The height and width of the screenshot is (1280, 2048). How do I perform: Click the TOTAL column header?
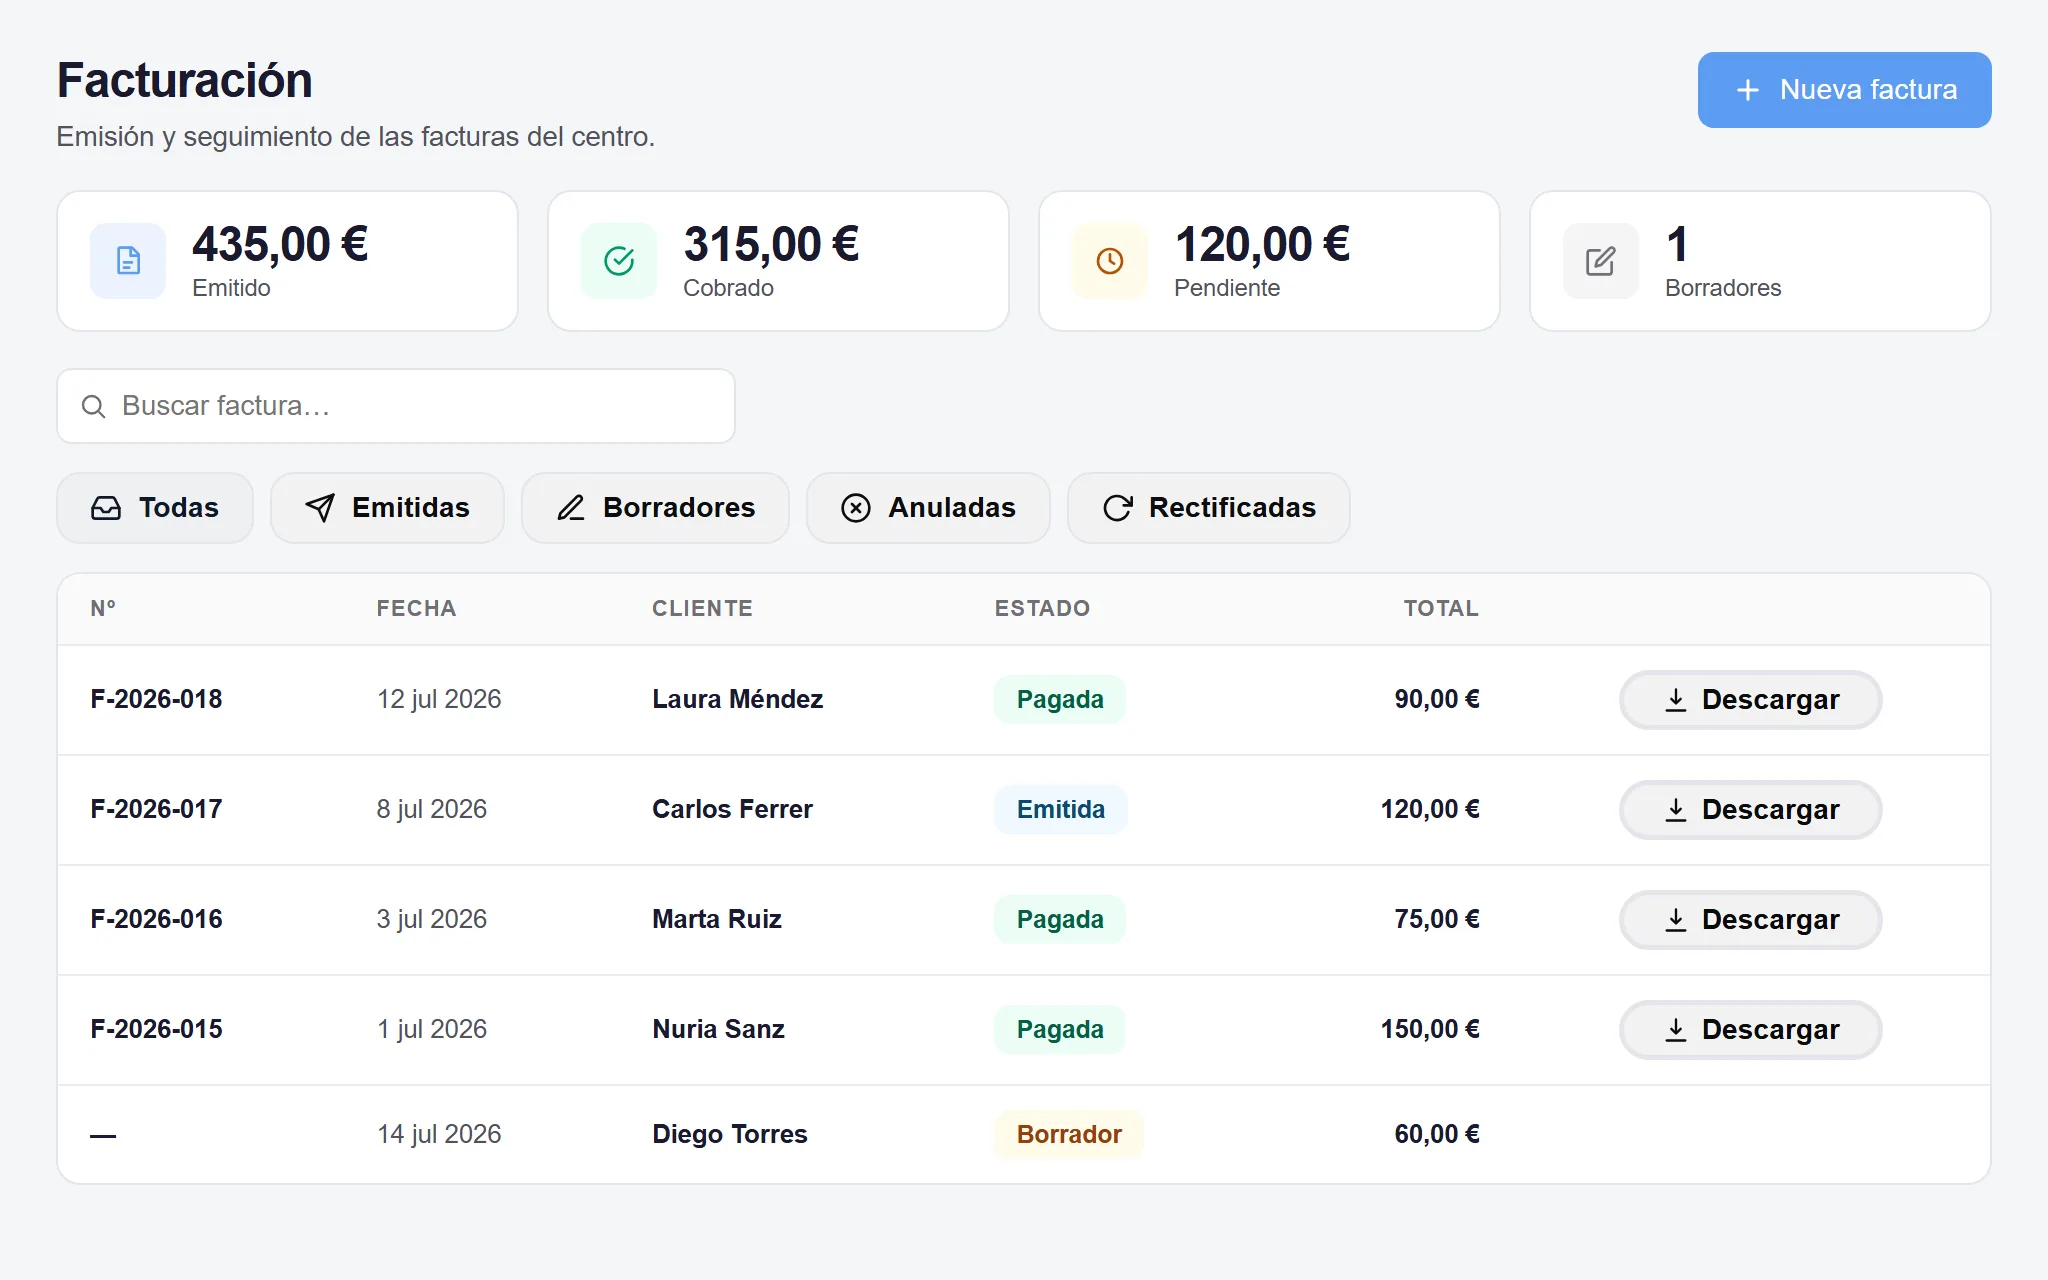1441,608
